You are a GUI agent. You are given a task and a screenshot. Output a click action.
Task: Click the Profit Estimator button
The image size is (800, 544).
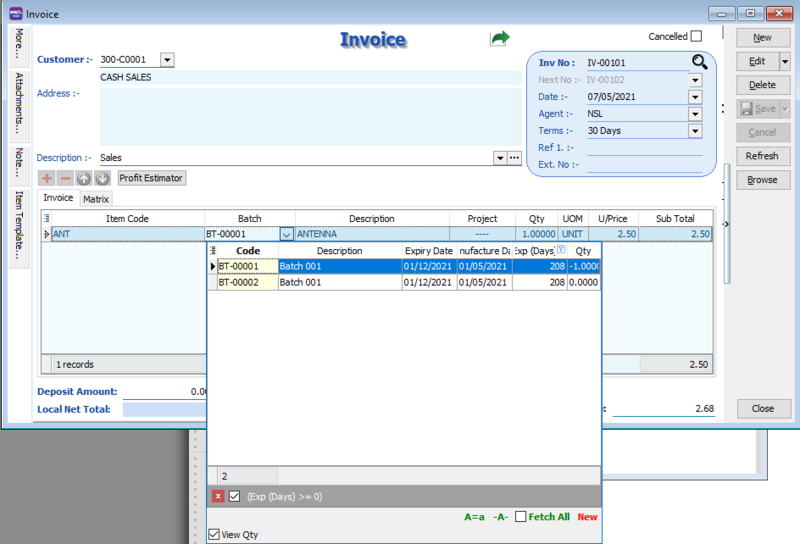pyautogui.click(x=151, y=178)
